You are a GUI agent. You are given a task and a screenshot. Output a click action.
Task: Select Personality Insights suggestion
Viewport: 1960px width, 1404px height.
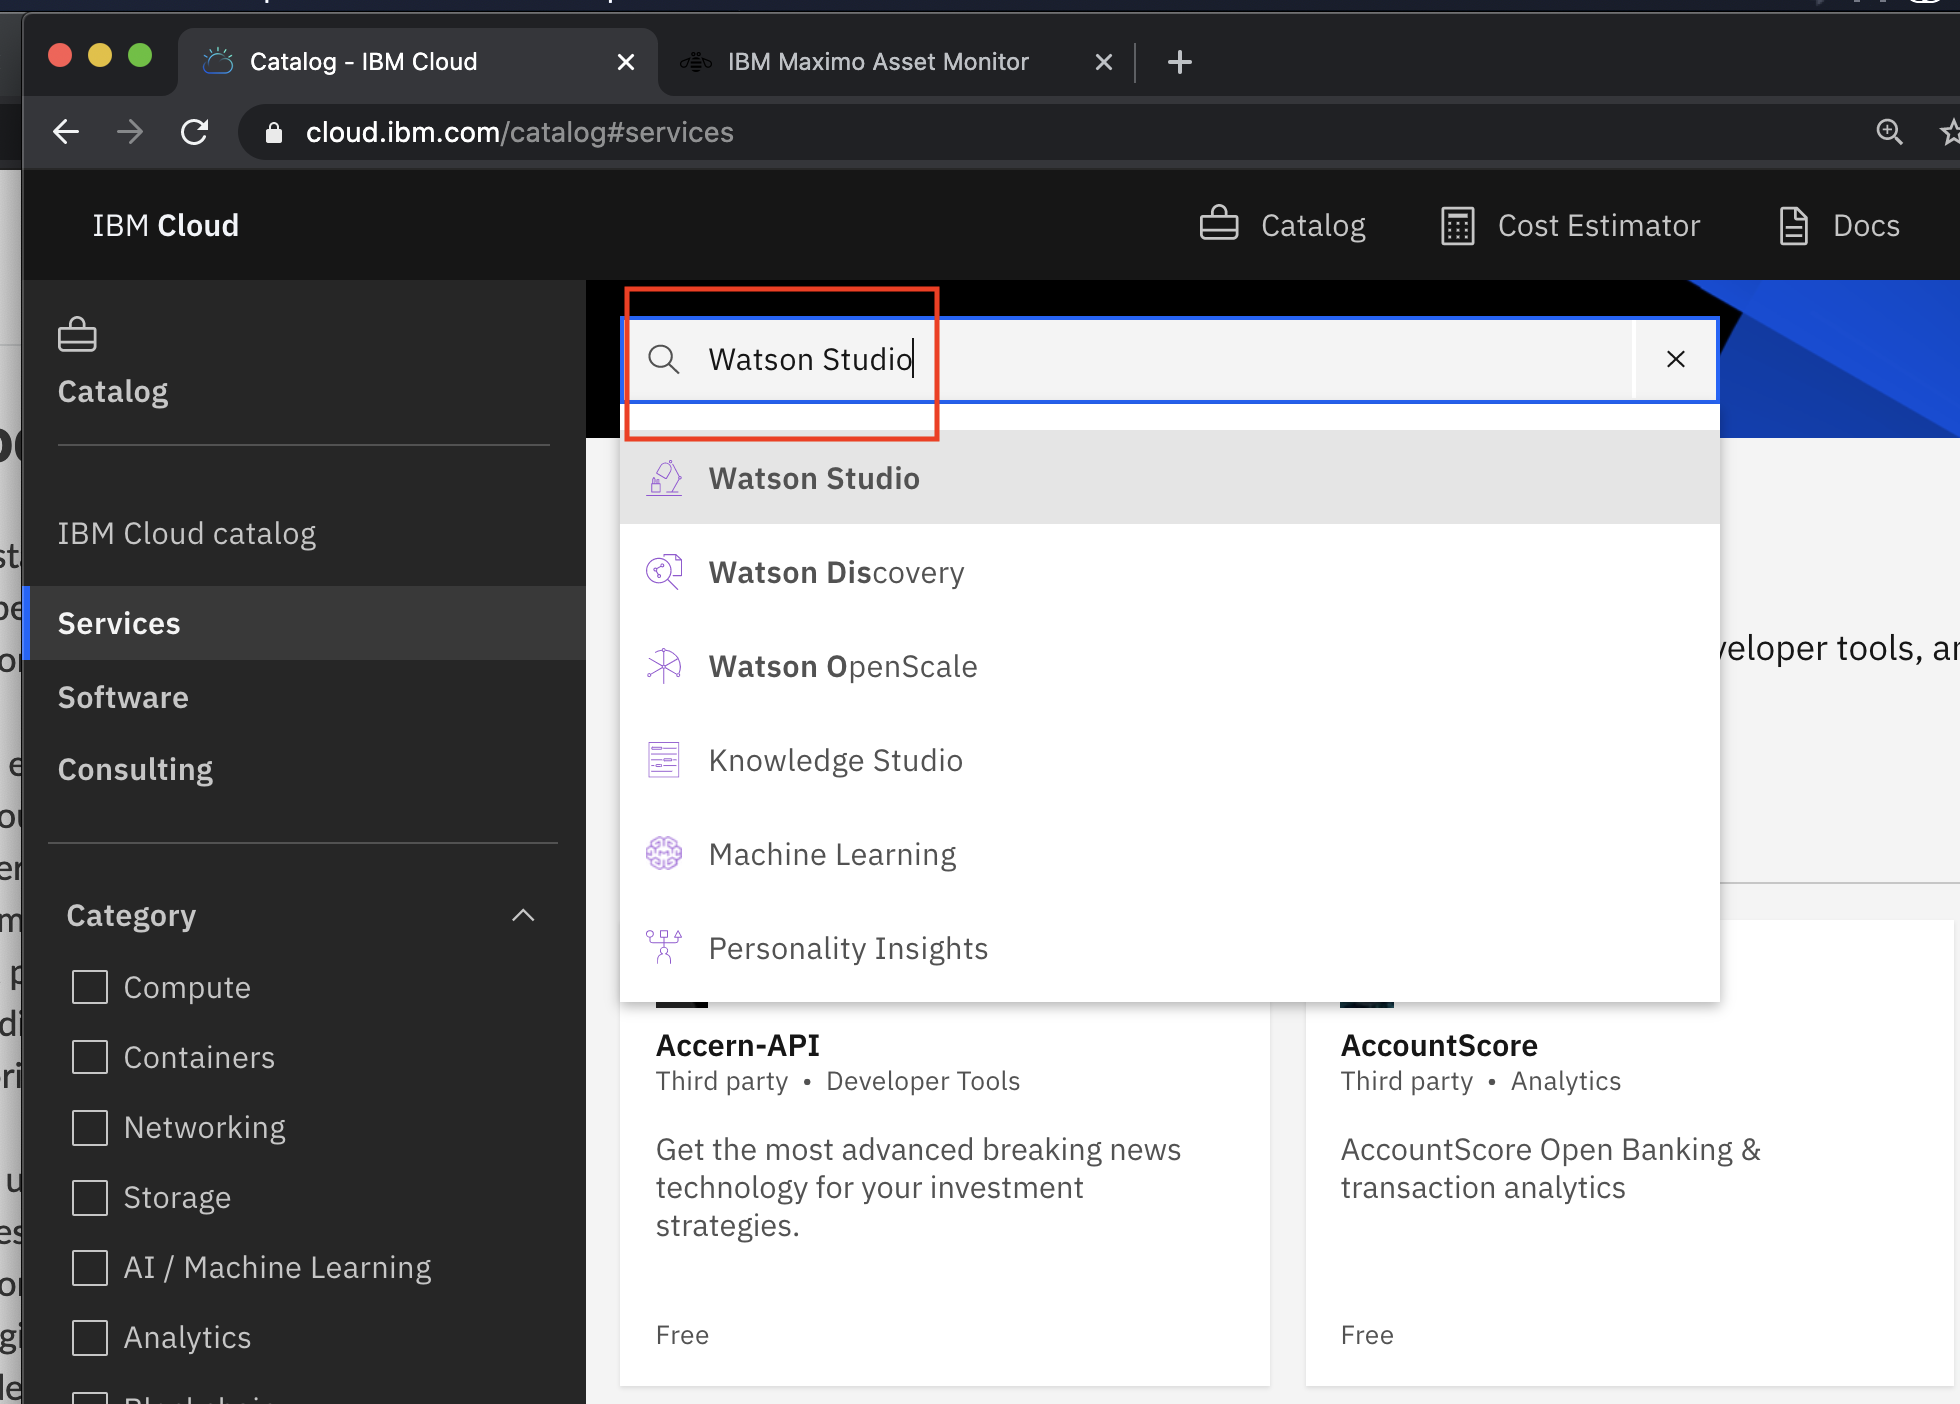pos(1170,948)
